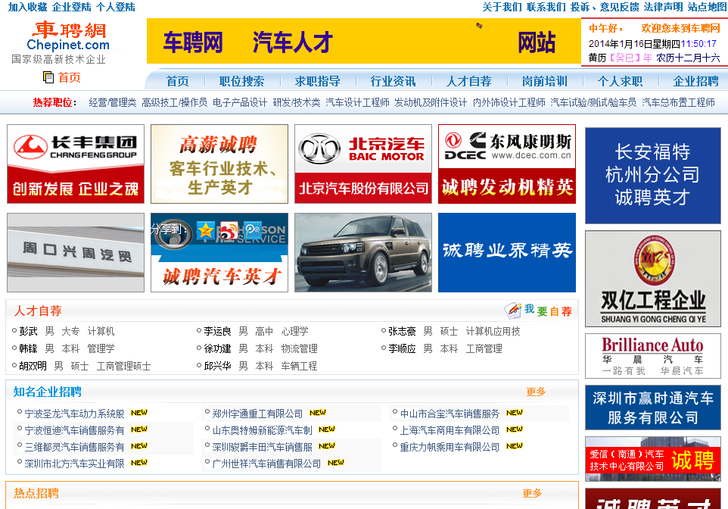Select hot job 发动机及附件设计
Image resolution: width=728 pixels, height=509 pixels.
point(430,103)
